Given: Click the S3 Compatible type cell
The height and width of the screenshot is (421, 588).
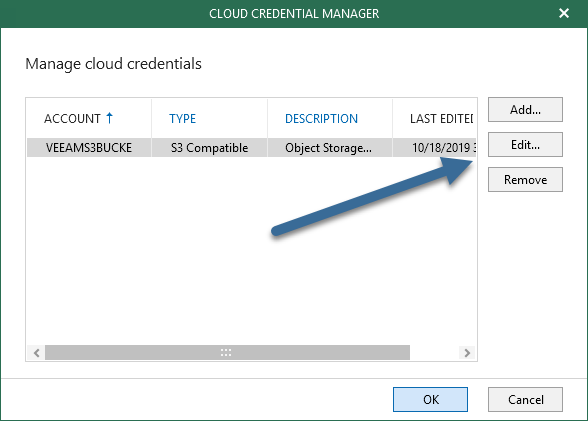Looking at the screenshot, I should click(209, 148).
